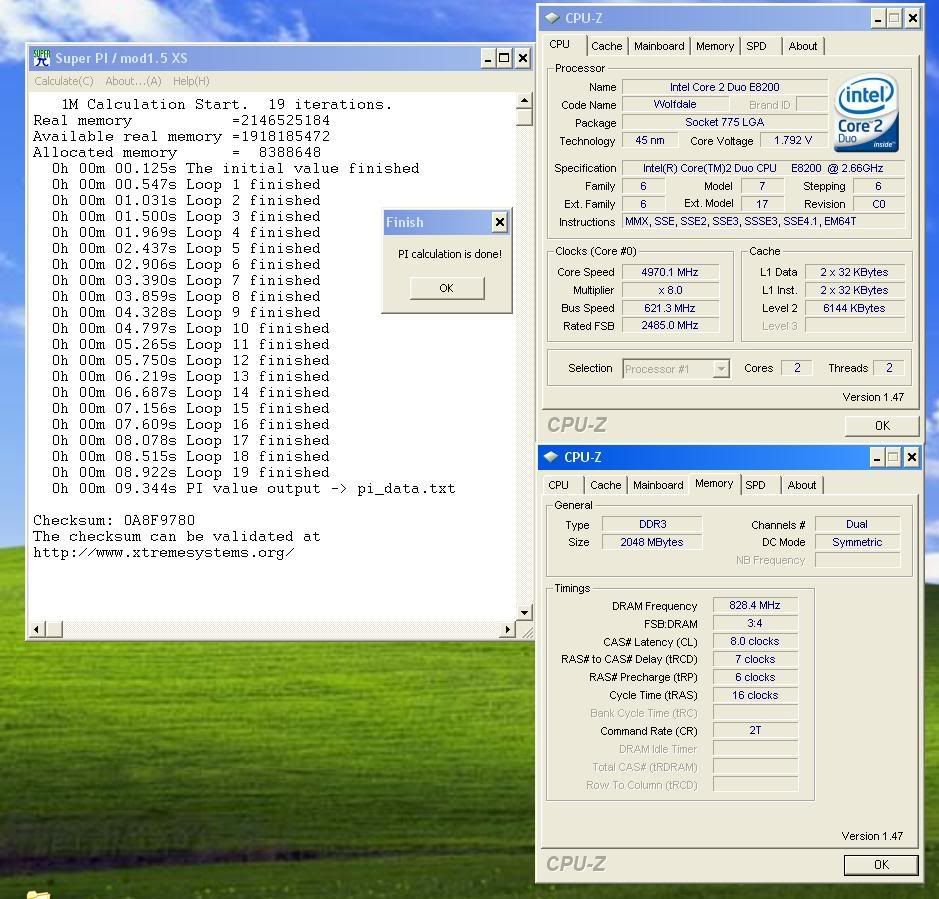Image resolution: width=939 pixels, height=899 pixels.
Task: Click the PI value output pi_data.txt line
Action: click(x=253, y=489)
